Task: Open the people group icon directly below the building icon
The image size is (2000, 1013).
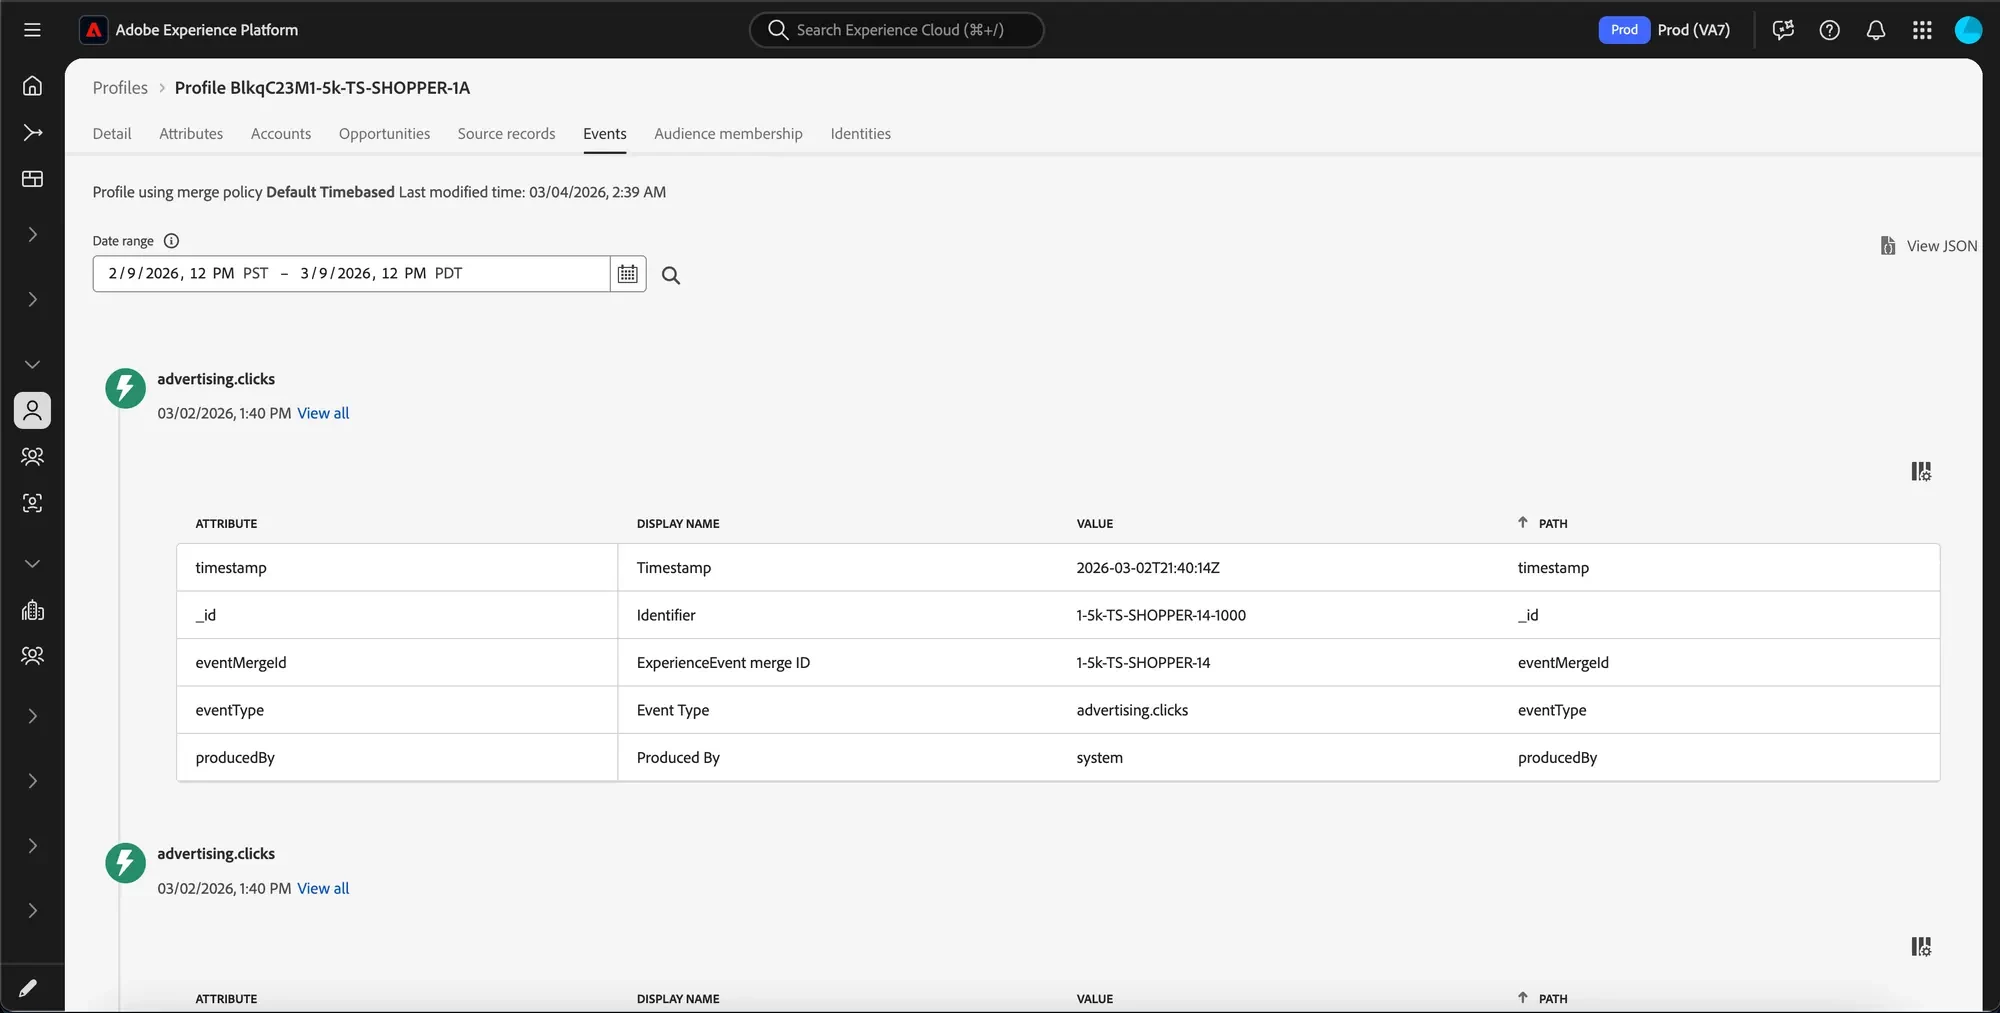Action: tap(32, 656)
